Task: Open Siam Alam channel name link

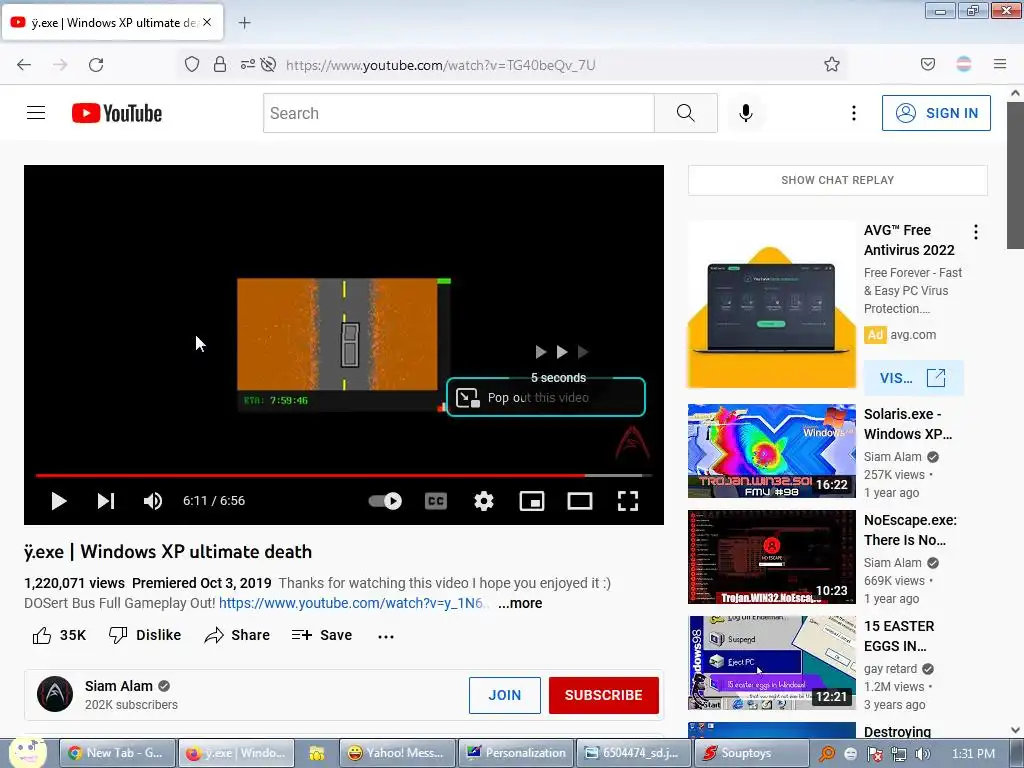Action: tap(119, 686)
